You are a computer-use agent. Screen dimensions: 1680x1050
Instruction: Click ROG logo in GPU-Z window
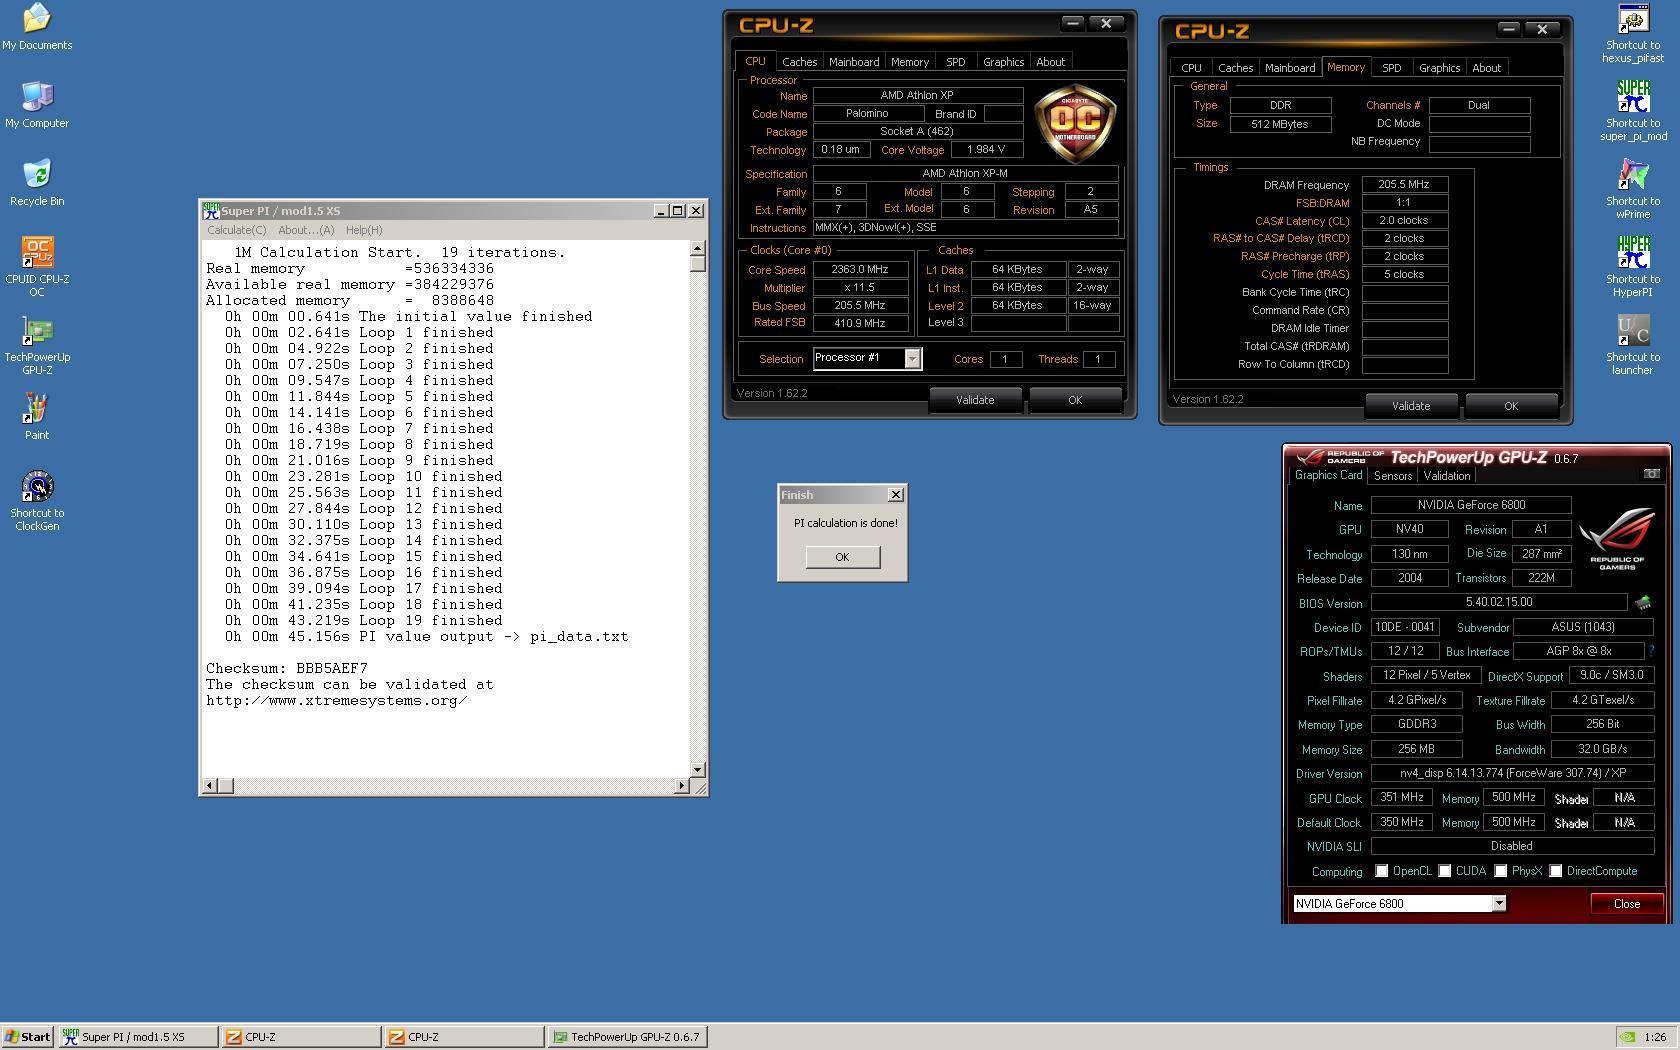click(x=1616, y=538)
